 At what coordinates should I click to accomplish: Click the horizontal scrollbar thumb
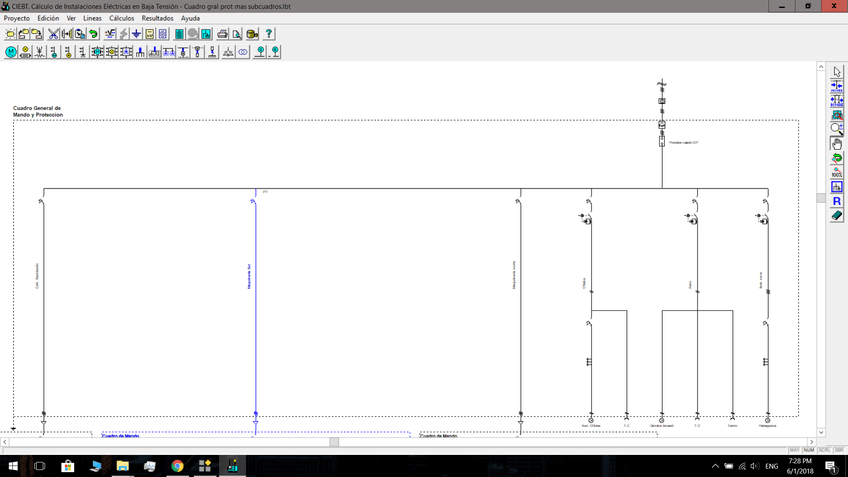pyautogui.click(x=334, y=442)
